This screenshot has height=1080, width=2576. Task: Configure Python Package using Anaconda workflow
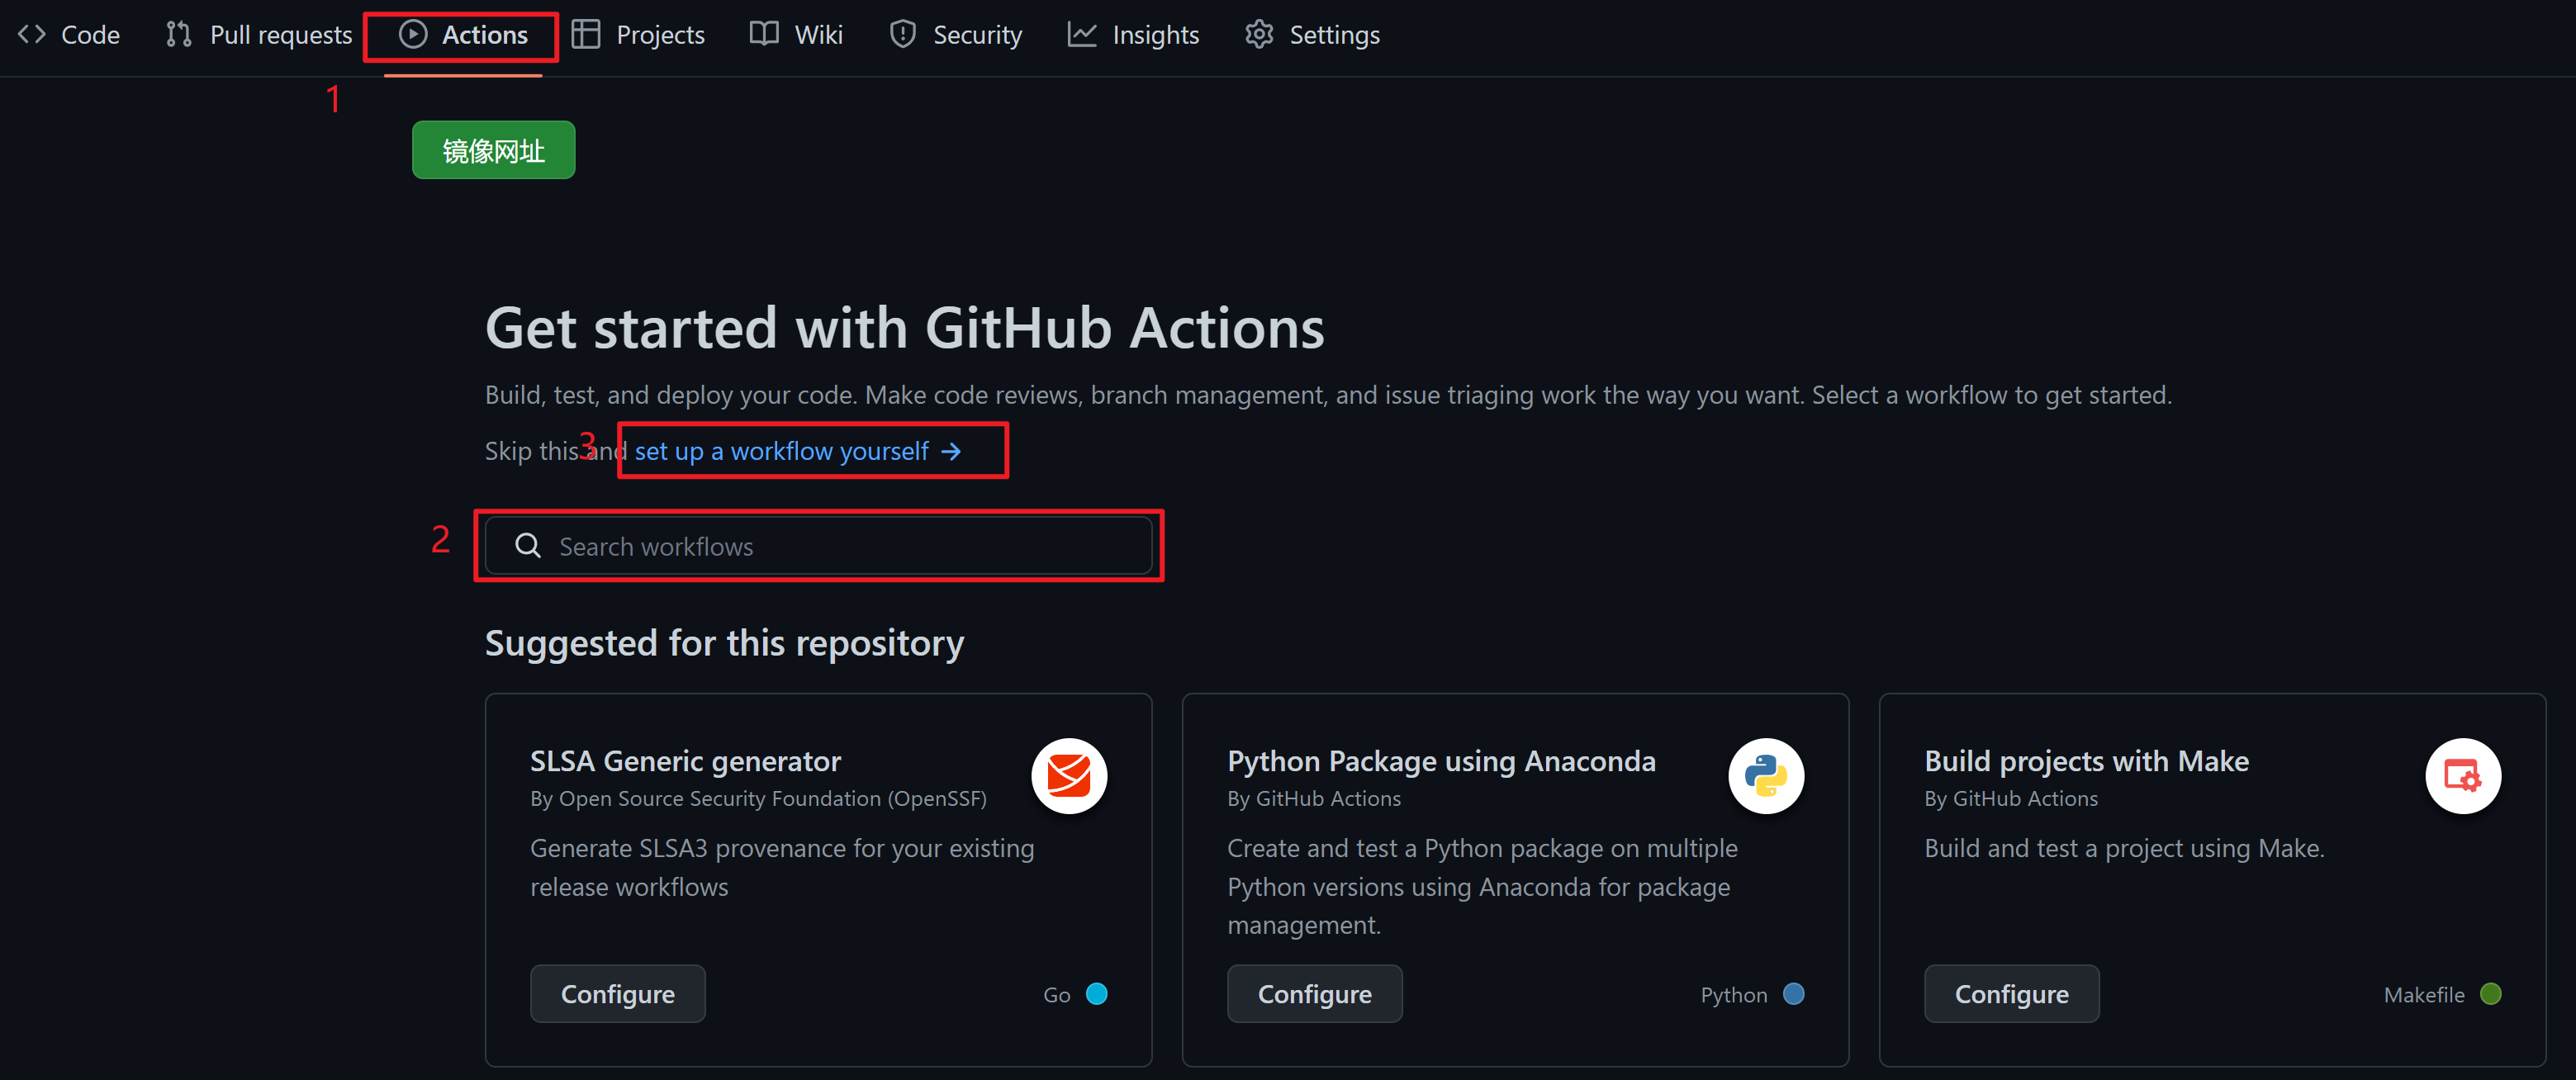1315,994
